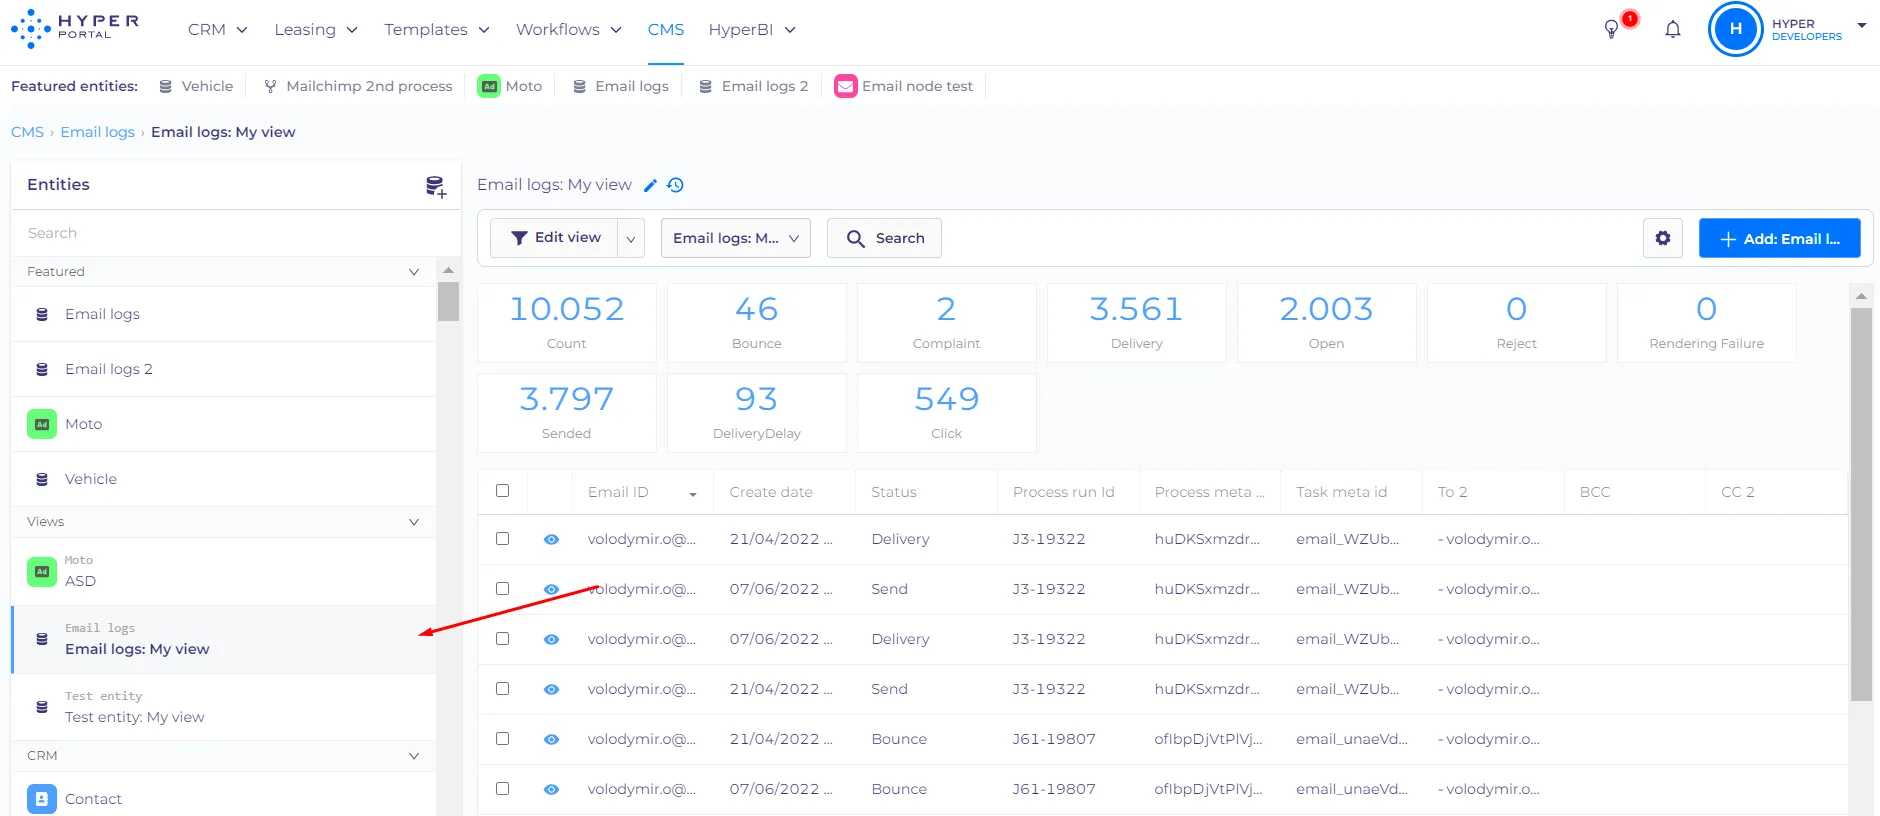The image size is (1880, 816).
Task: Click the lightbulb tips icon
Action: (1611, 29)
